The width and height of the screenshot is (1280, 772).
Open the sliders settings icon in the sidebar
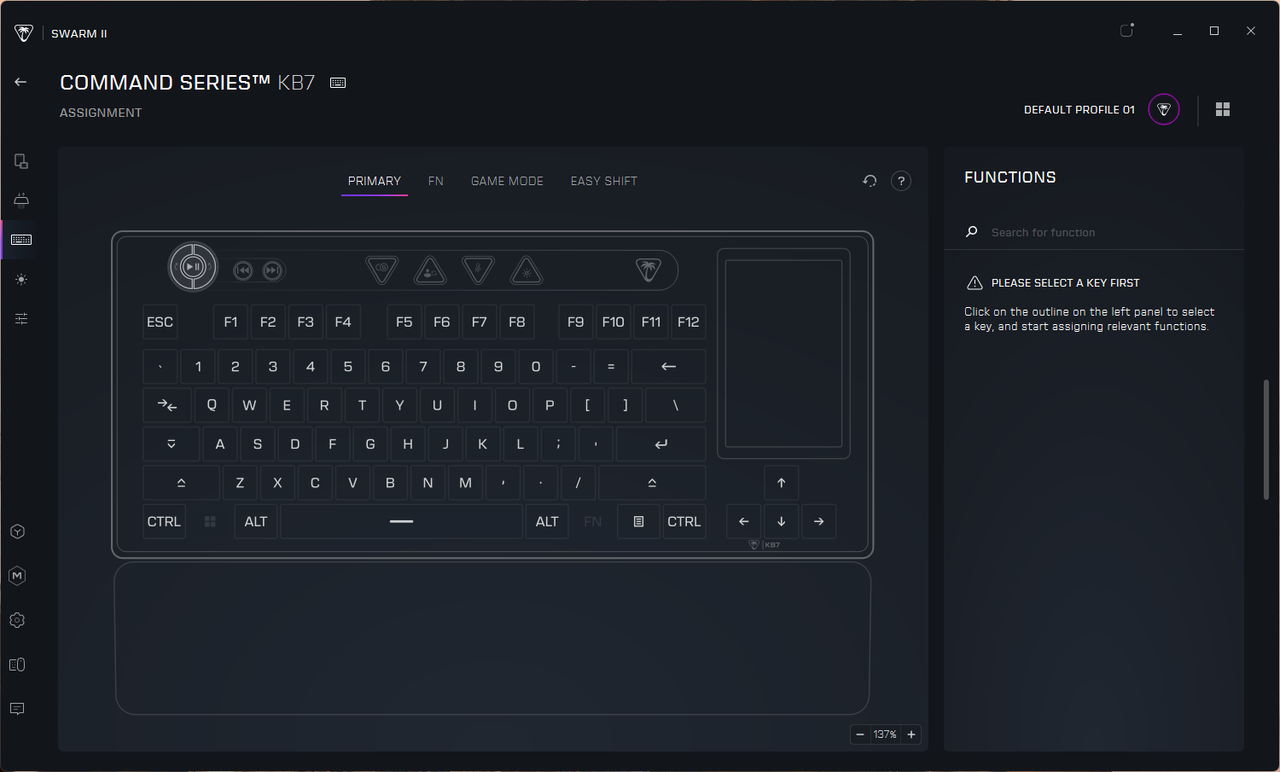pyautogui.click(x=21, y=318)
